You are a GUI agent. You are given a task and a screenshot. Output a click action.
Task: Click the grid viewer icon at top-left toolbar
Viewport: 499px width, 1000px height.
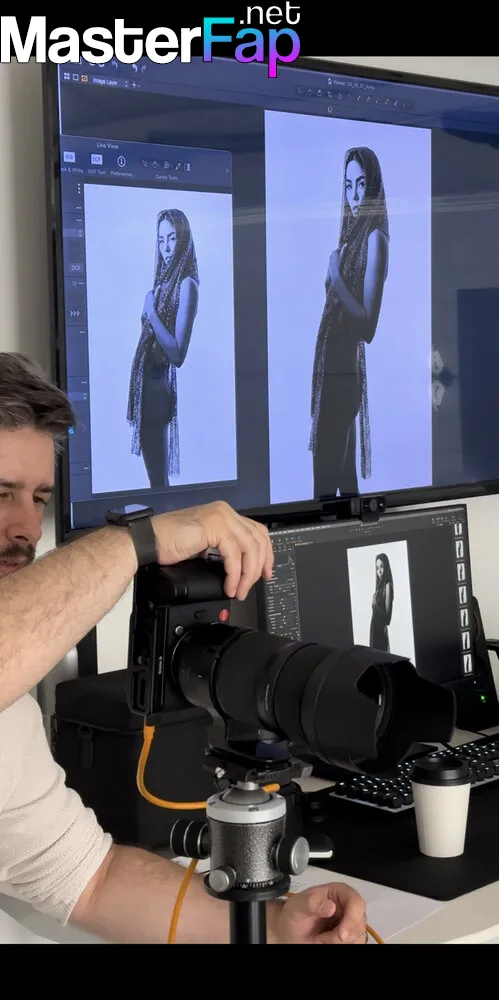(x=66, y=76)
